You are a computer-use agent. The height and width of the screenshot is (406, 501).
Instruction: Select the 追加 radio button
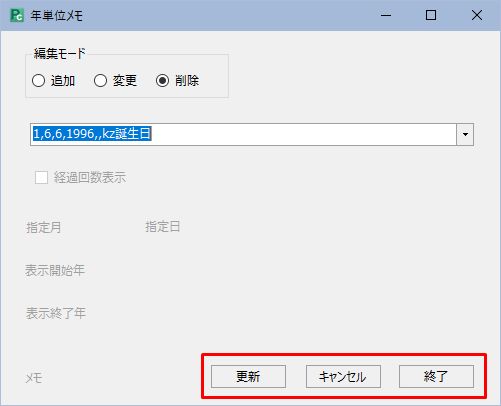[38, 81]
